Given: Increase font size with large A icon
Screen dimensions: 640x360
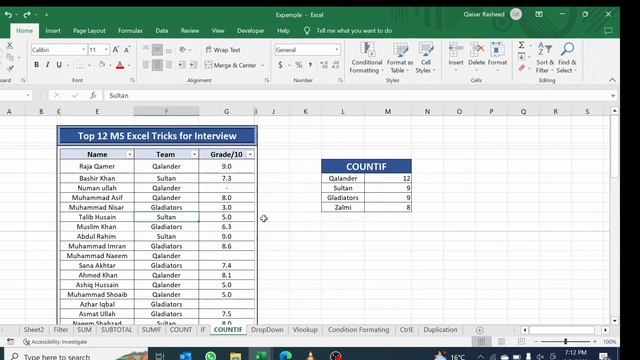Looking at the screenshot, I should 116,50.
